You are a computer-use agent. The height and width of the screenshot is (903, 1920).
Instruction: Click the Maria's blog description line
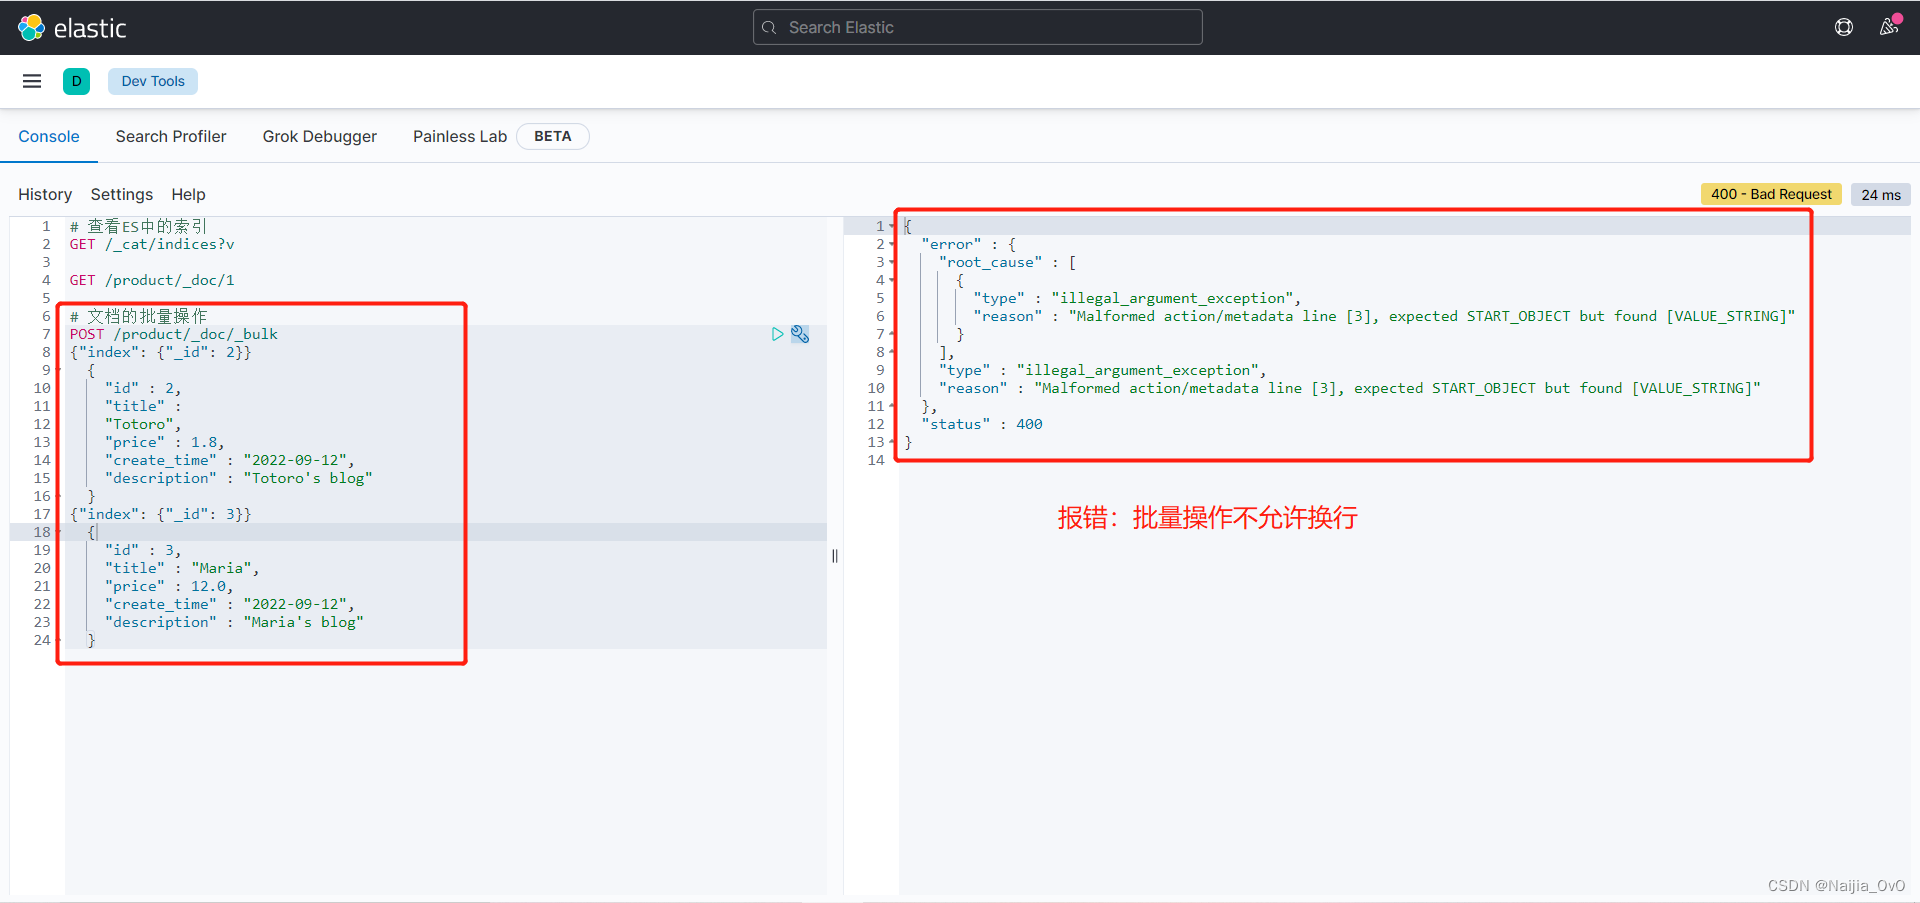tap(234, 622)
